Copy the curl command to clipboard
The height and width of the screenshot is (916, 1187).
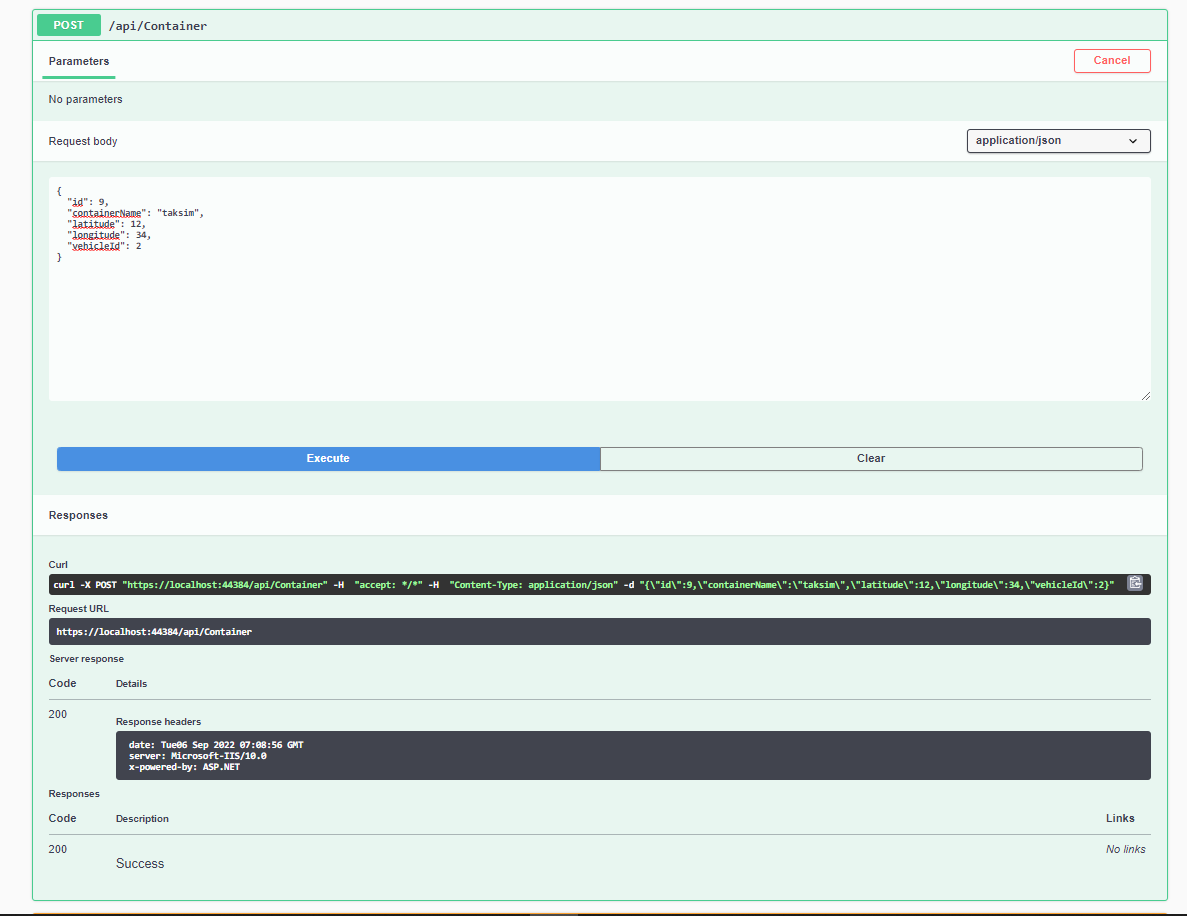tap(1135, 583)
